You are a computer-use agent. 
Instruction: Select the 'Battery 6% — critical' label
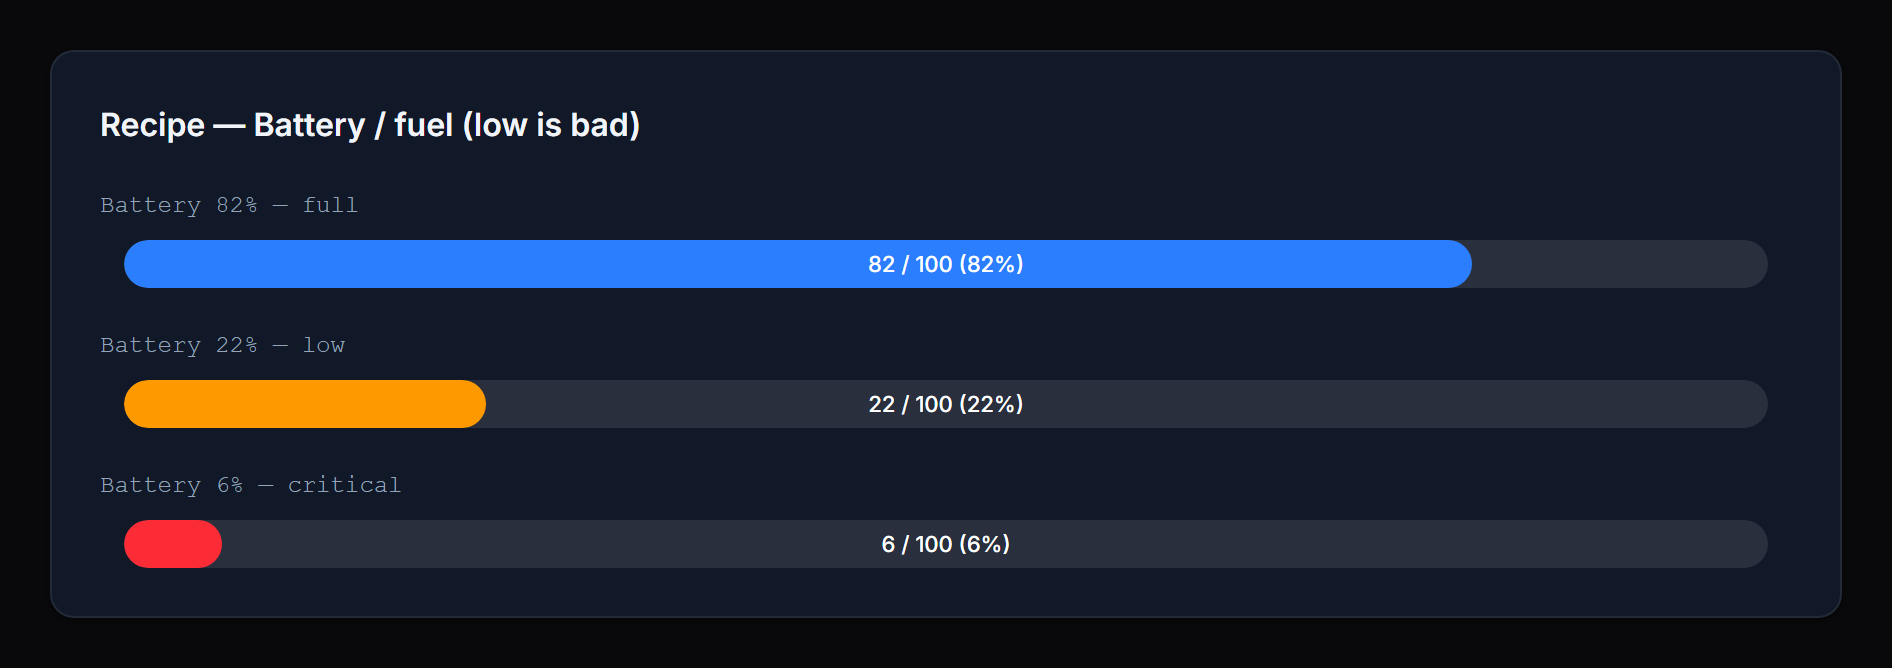click(x=250, y=485)
